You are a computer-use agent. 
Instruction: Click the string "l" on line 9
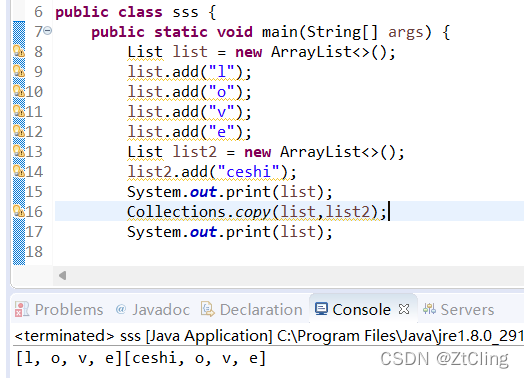click(222, 72)
